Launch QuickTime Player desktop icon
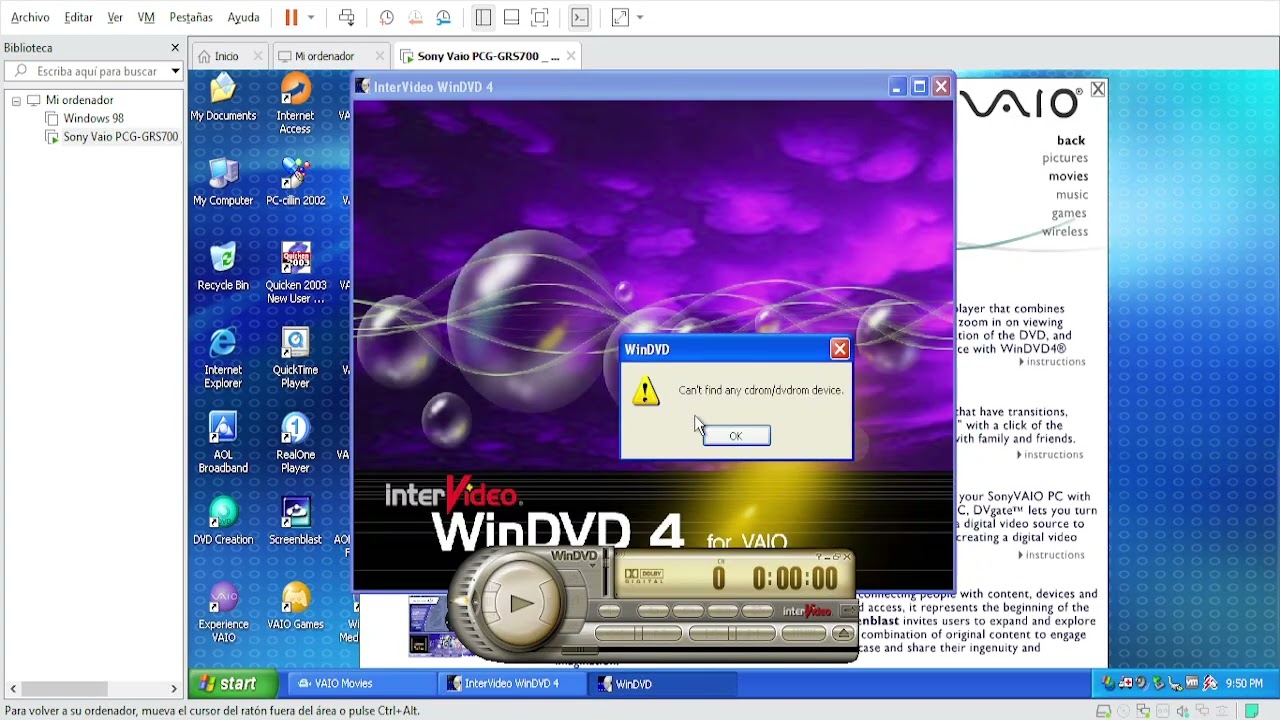This screenshot has height=720, width=1280. click(x=295, y=359)
